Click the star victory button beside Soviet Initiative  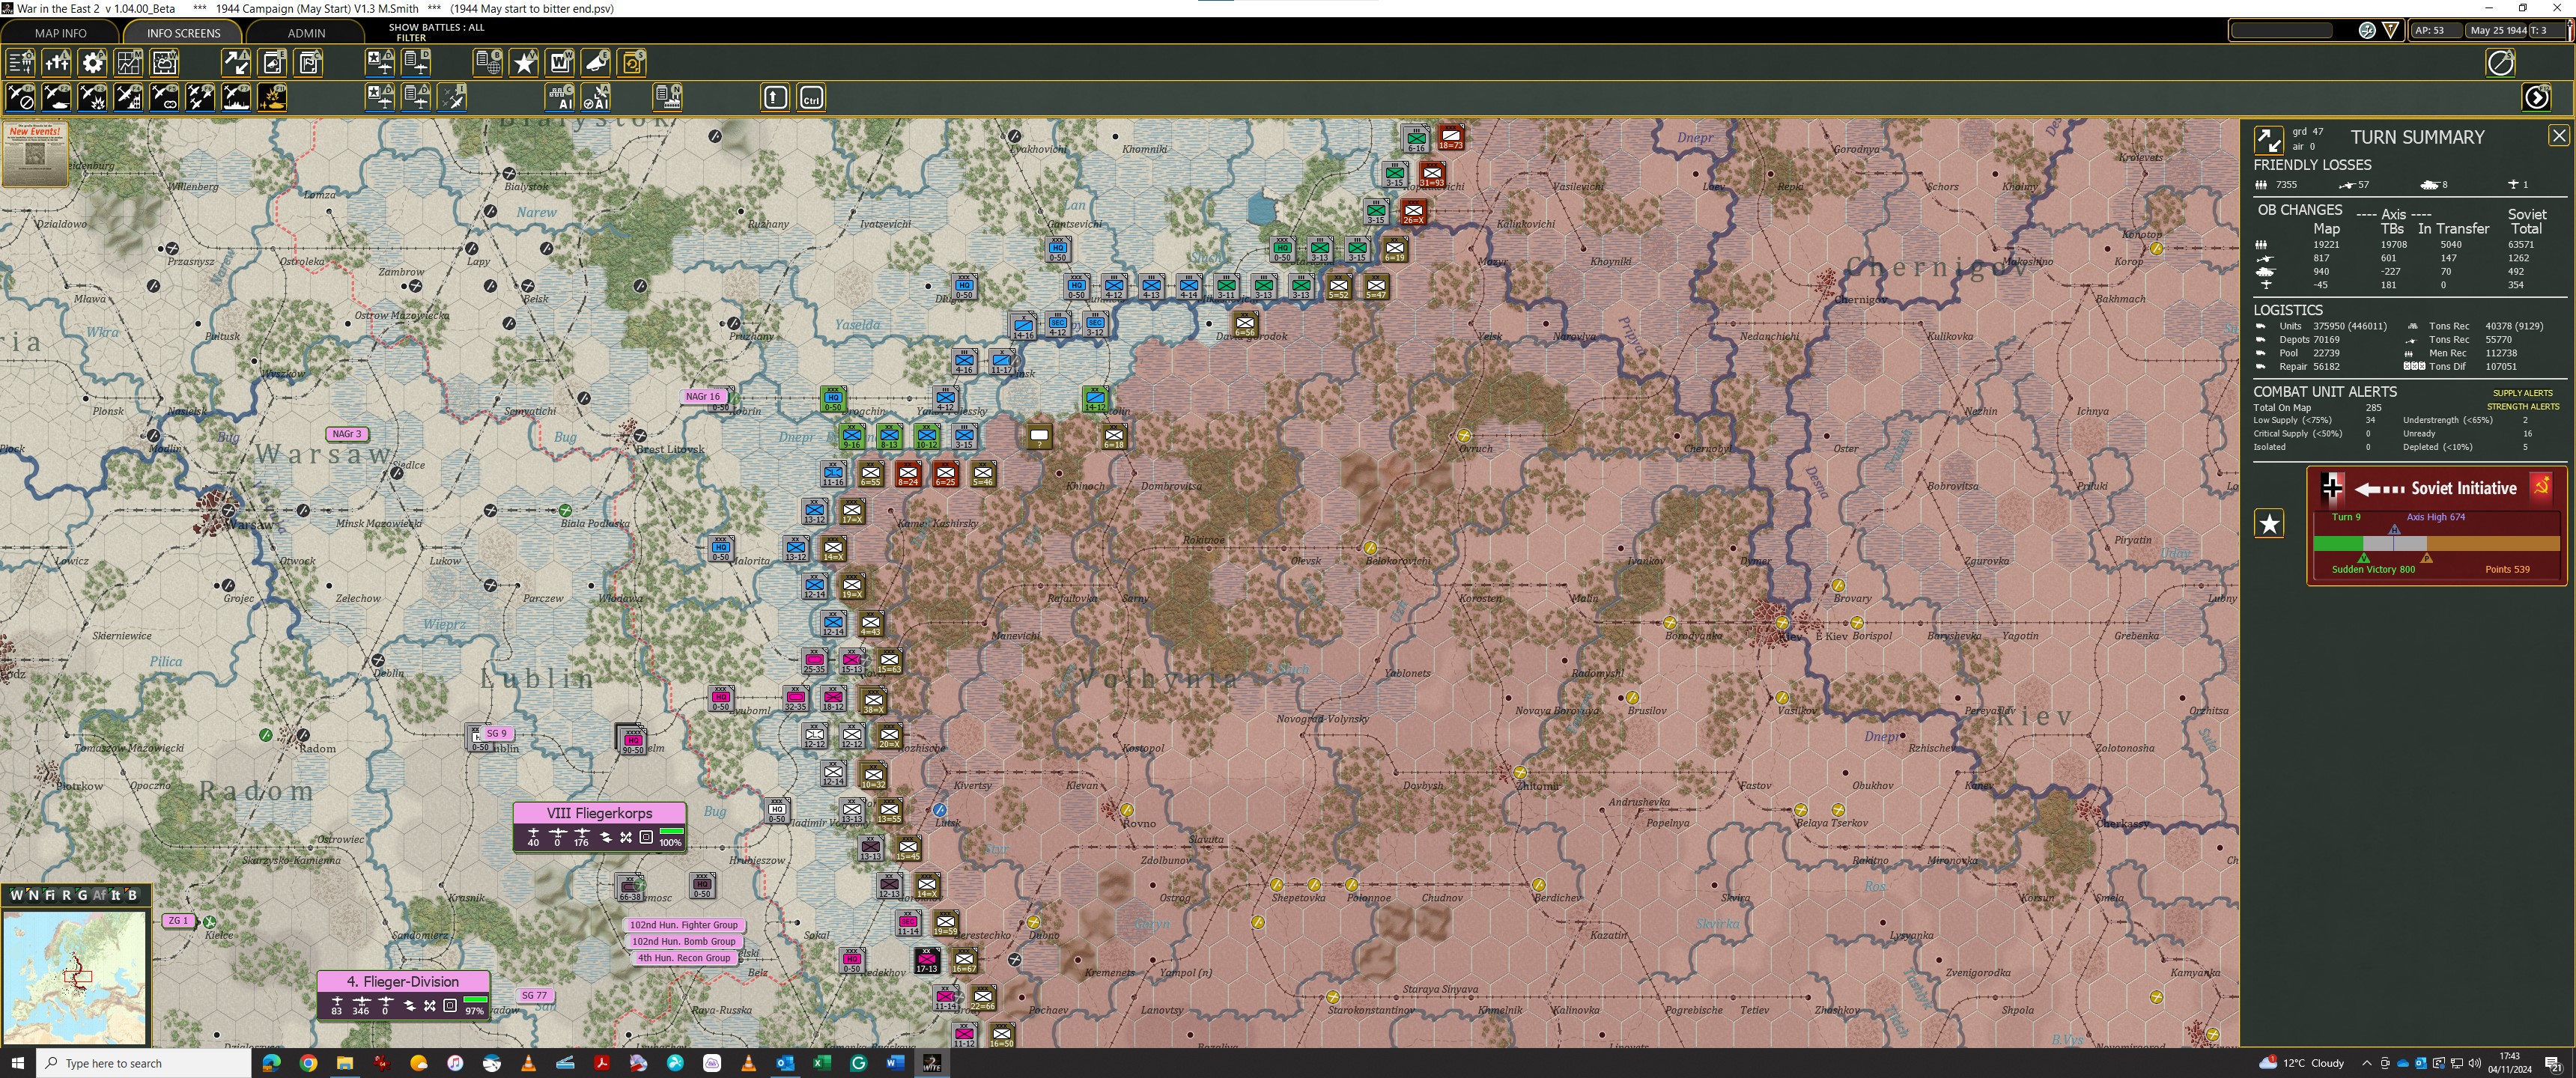click(2269, 523)
